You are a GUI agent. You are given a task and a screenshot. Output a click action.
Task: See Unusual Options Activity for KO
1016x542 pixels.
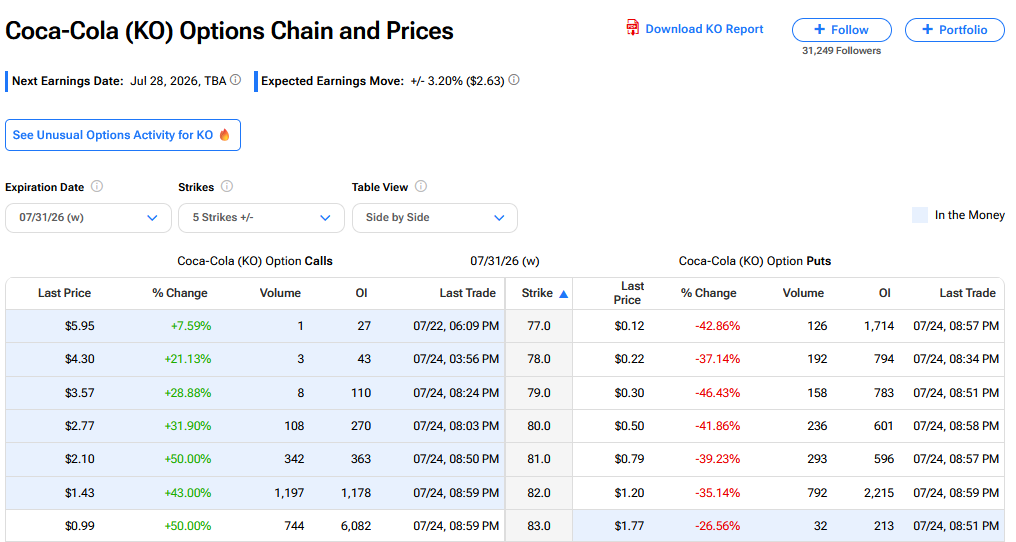point(123,135)
